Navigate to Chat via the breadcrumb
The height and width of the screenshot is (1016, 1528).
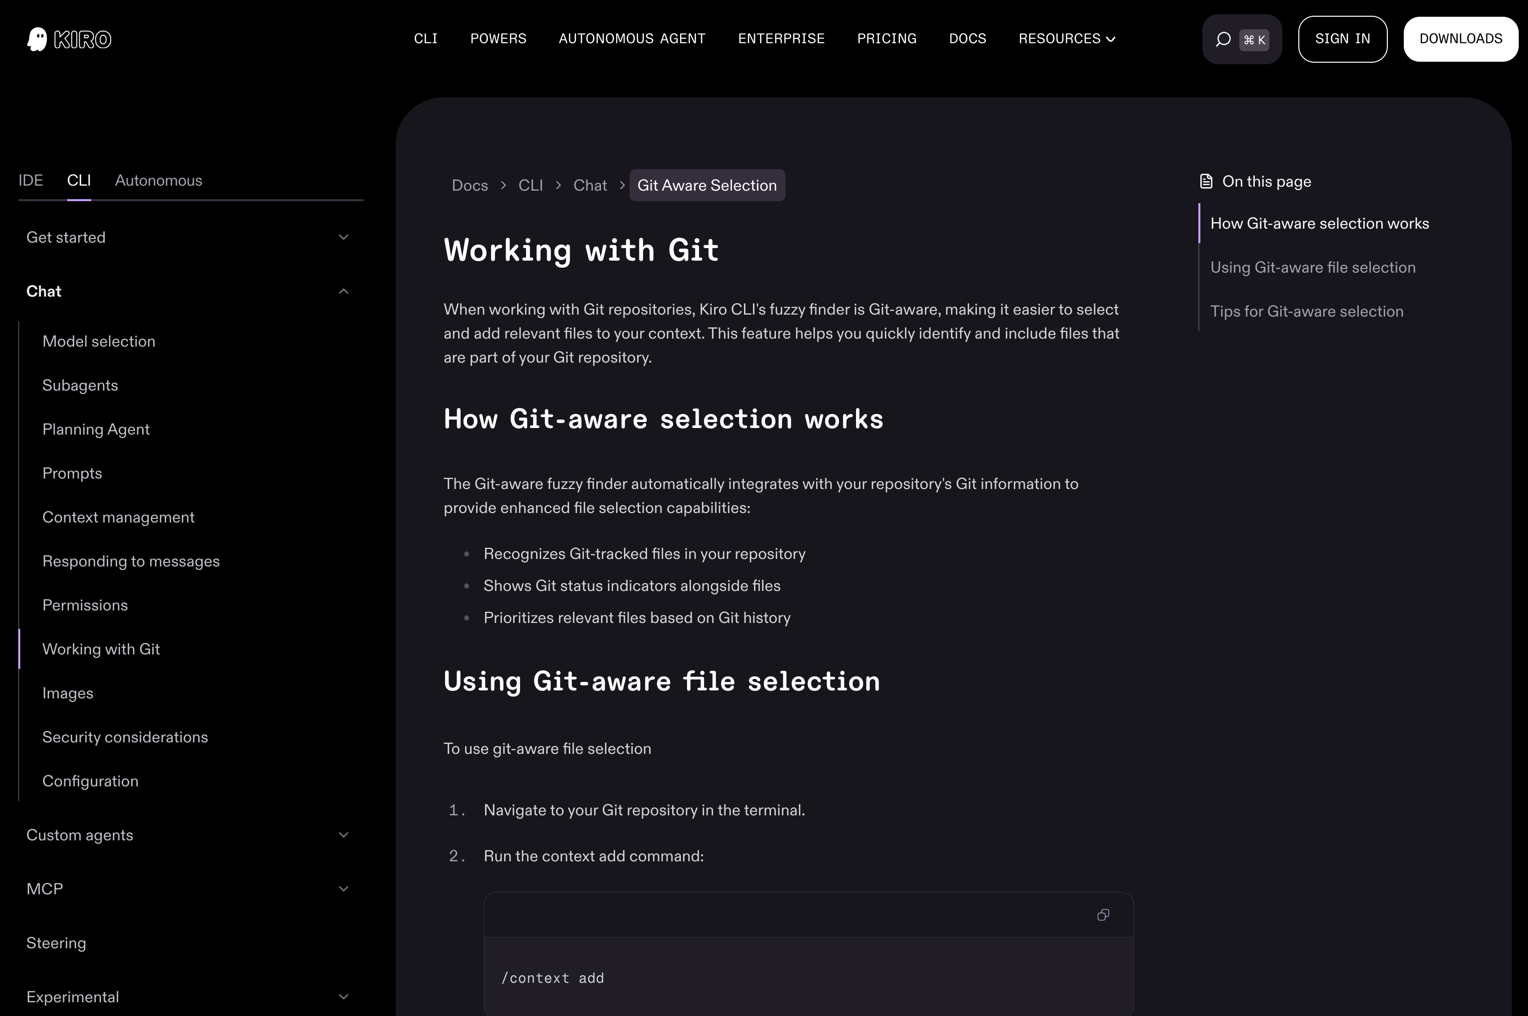click(590, 185)
